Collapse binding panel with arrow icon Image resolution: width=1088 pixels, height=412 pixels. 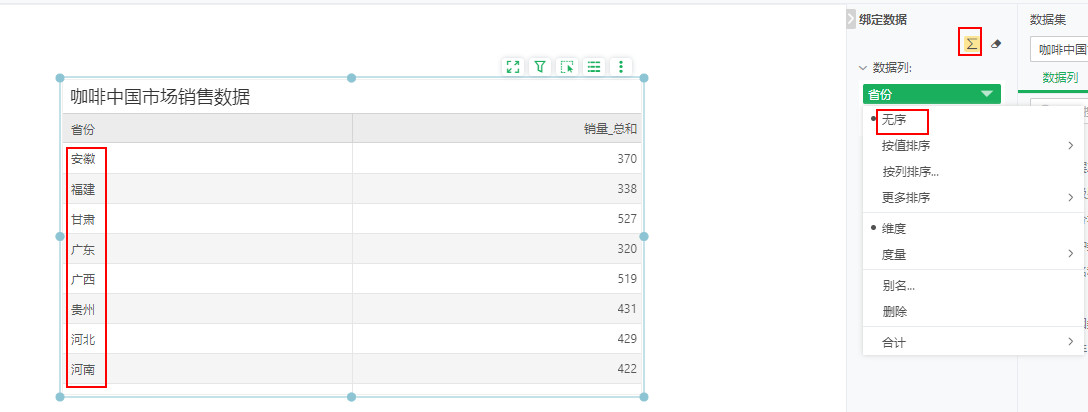pos(851,18)
